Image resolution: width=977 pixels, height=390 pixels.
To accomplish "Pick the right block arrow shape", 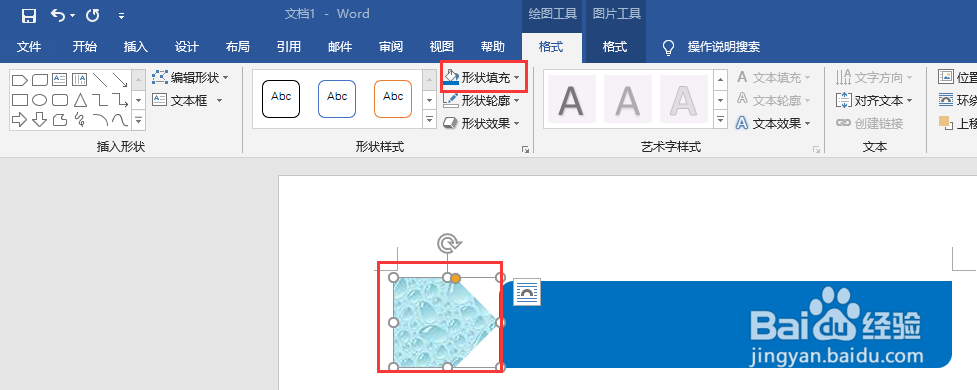I will [20, 120].
